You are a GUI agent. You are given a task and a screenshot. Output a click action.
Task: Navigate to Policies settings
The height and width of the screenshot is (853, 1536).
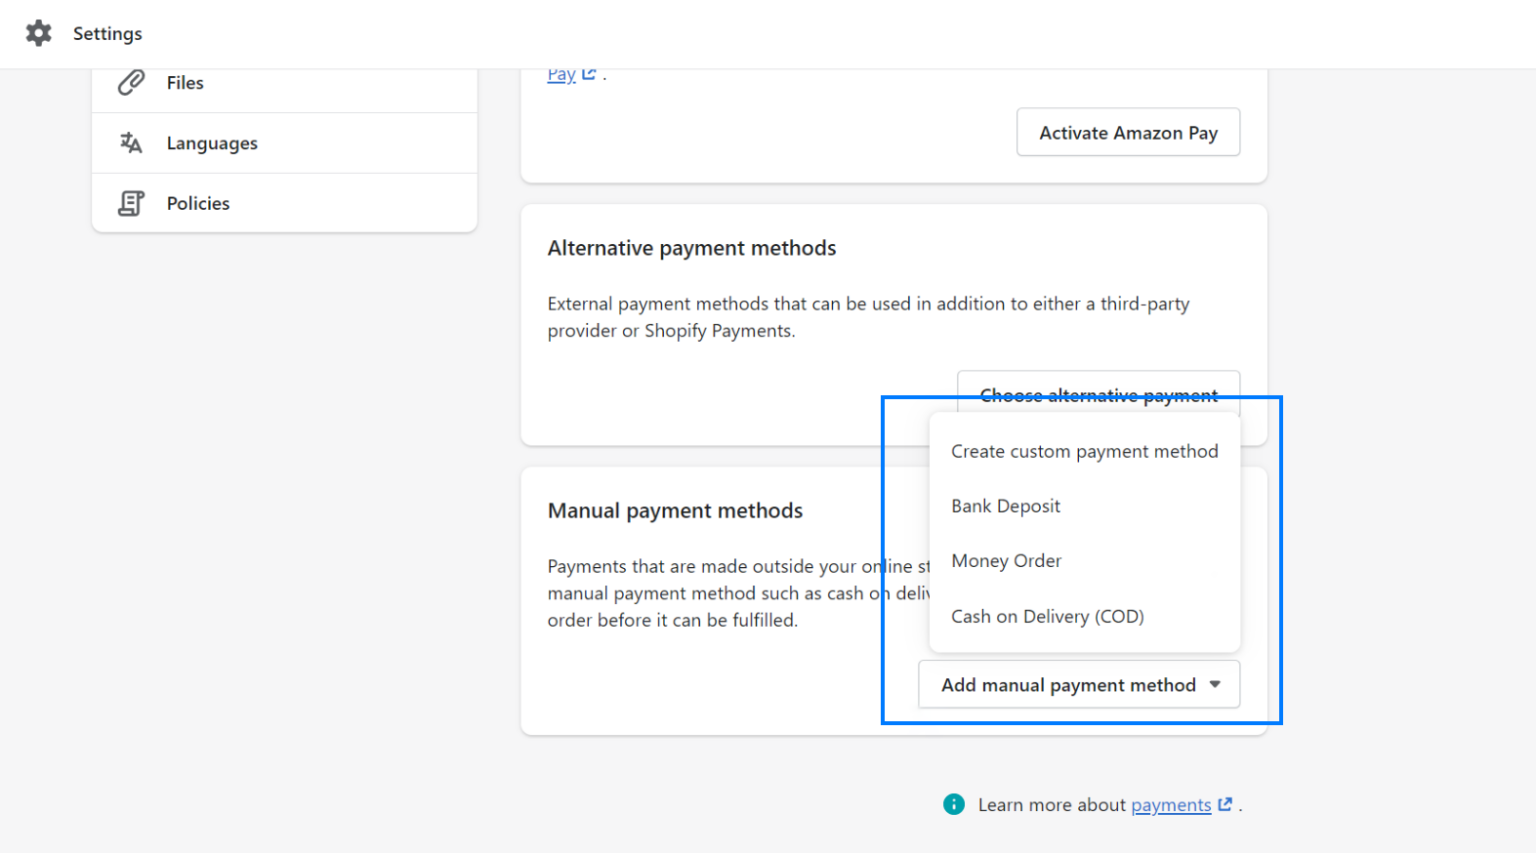(198, 202)
